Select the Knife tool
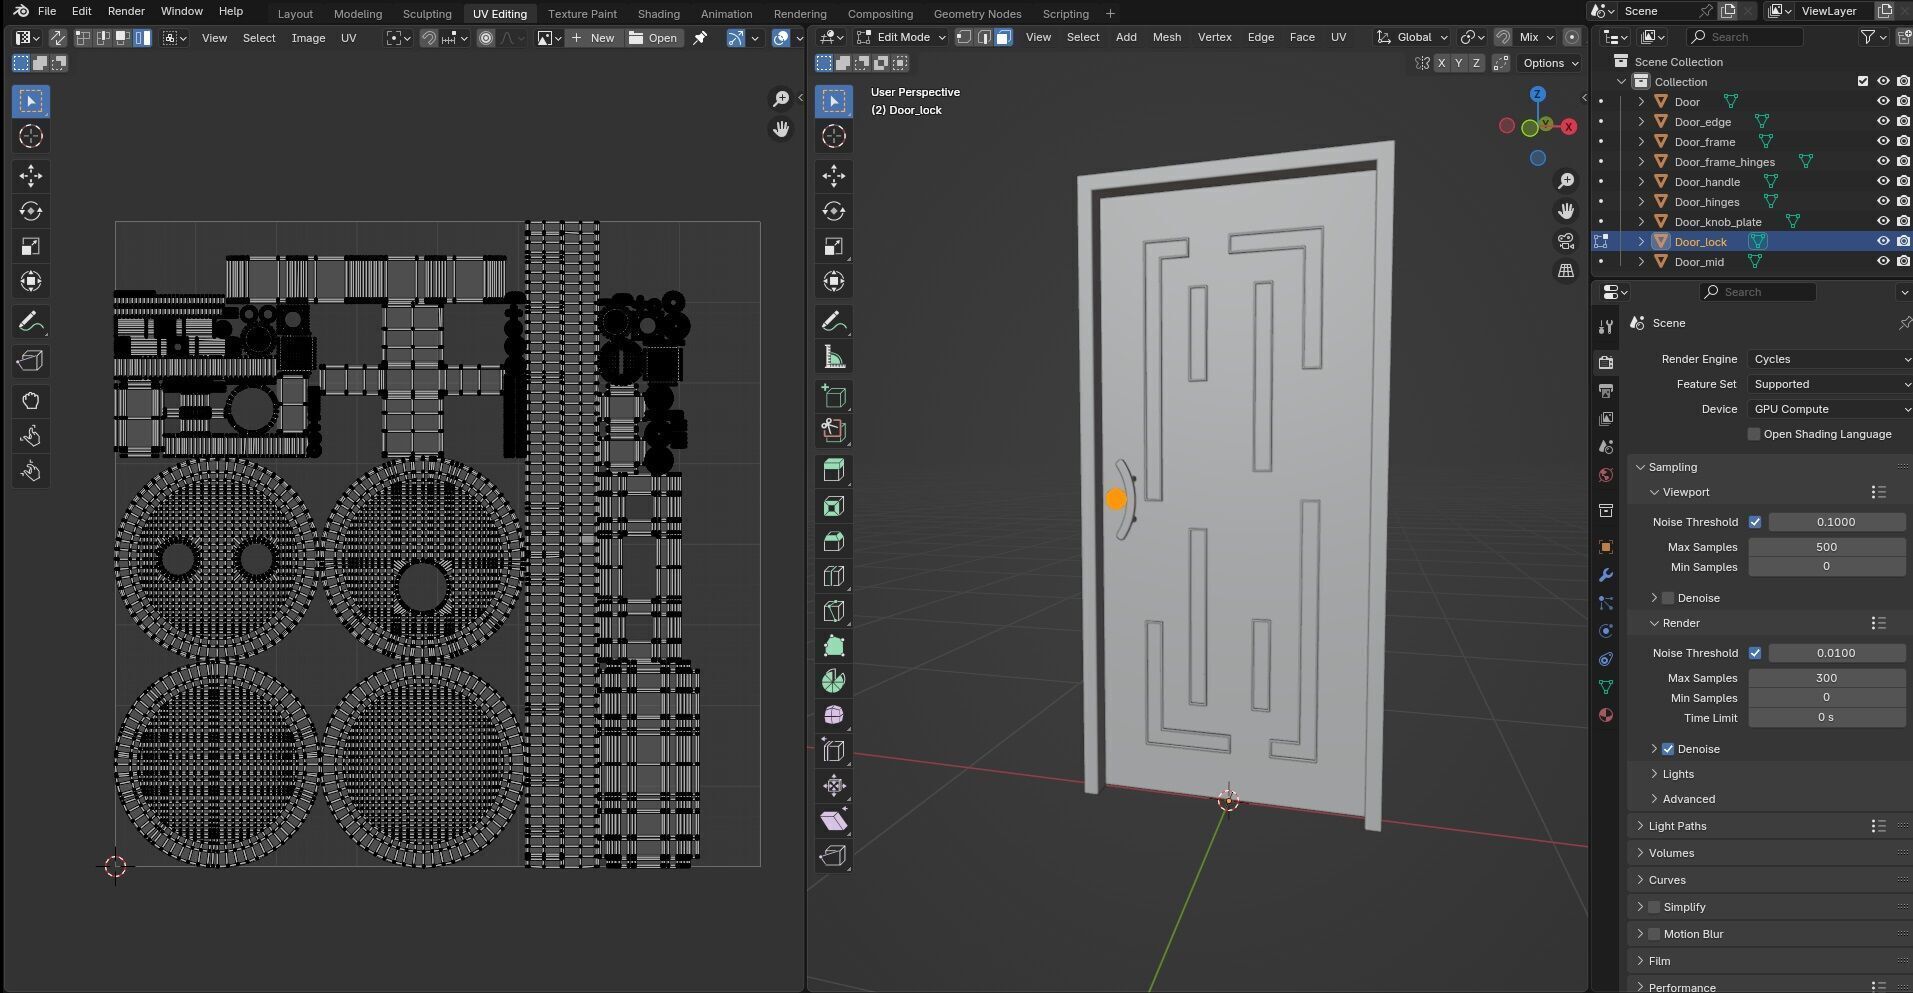Image resolution: width=1913 pixels, height=993 pixels. 834,611
